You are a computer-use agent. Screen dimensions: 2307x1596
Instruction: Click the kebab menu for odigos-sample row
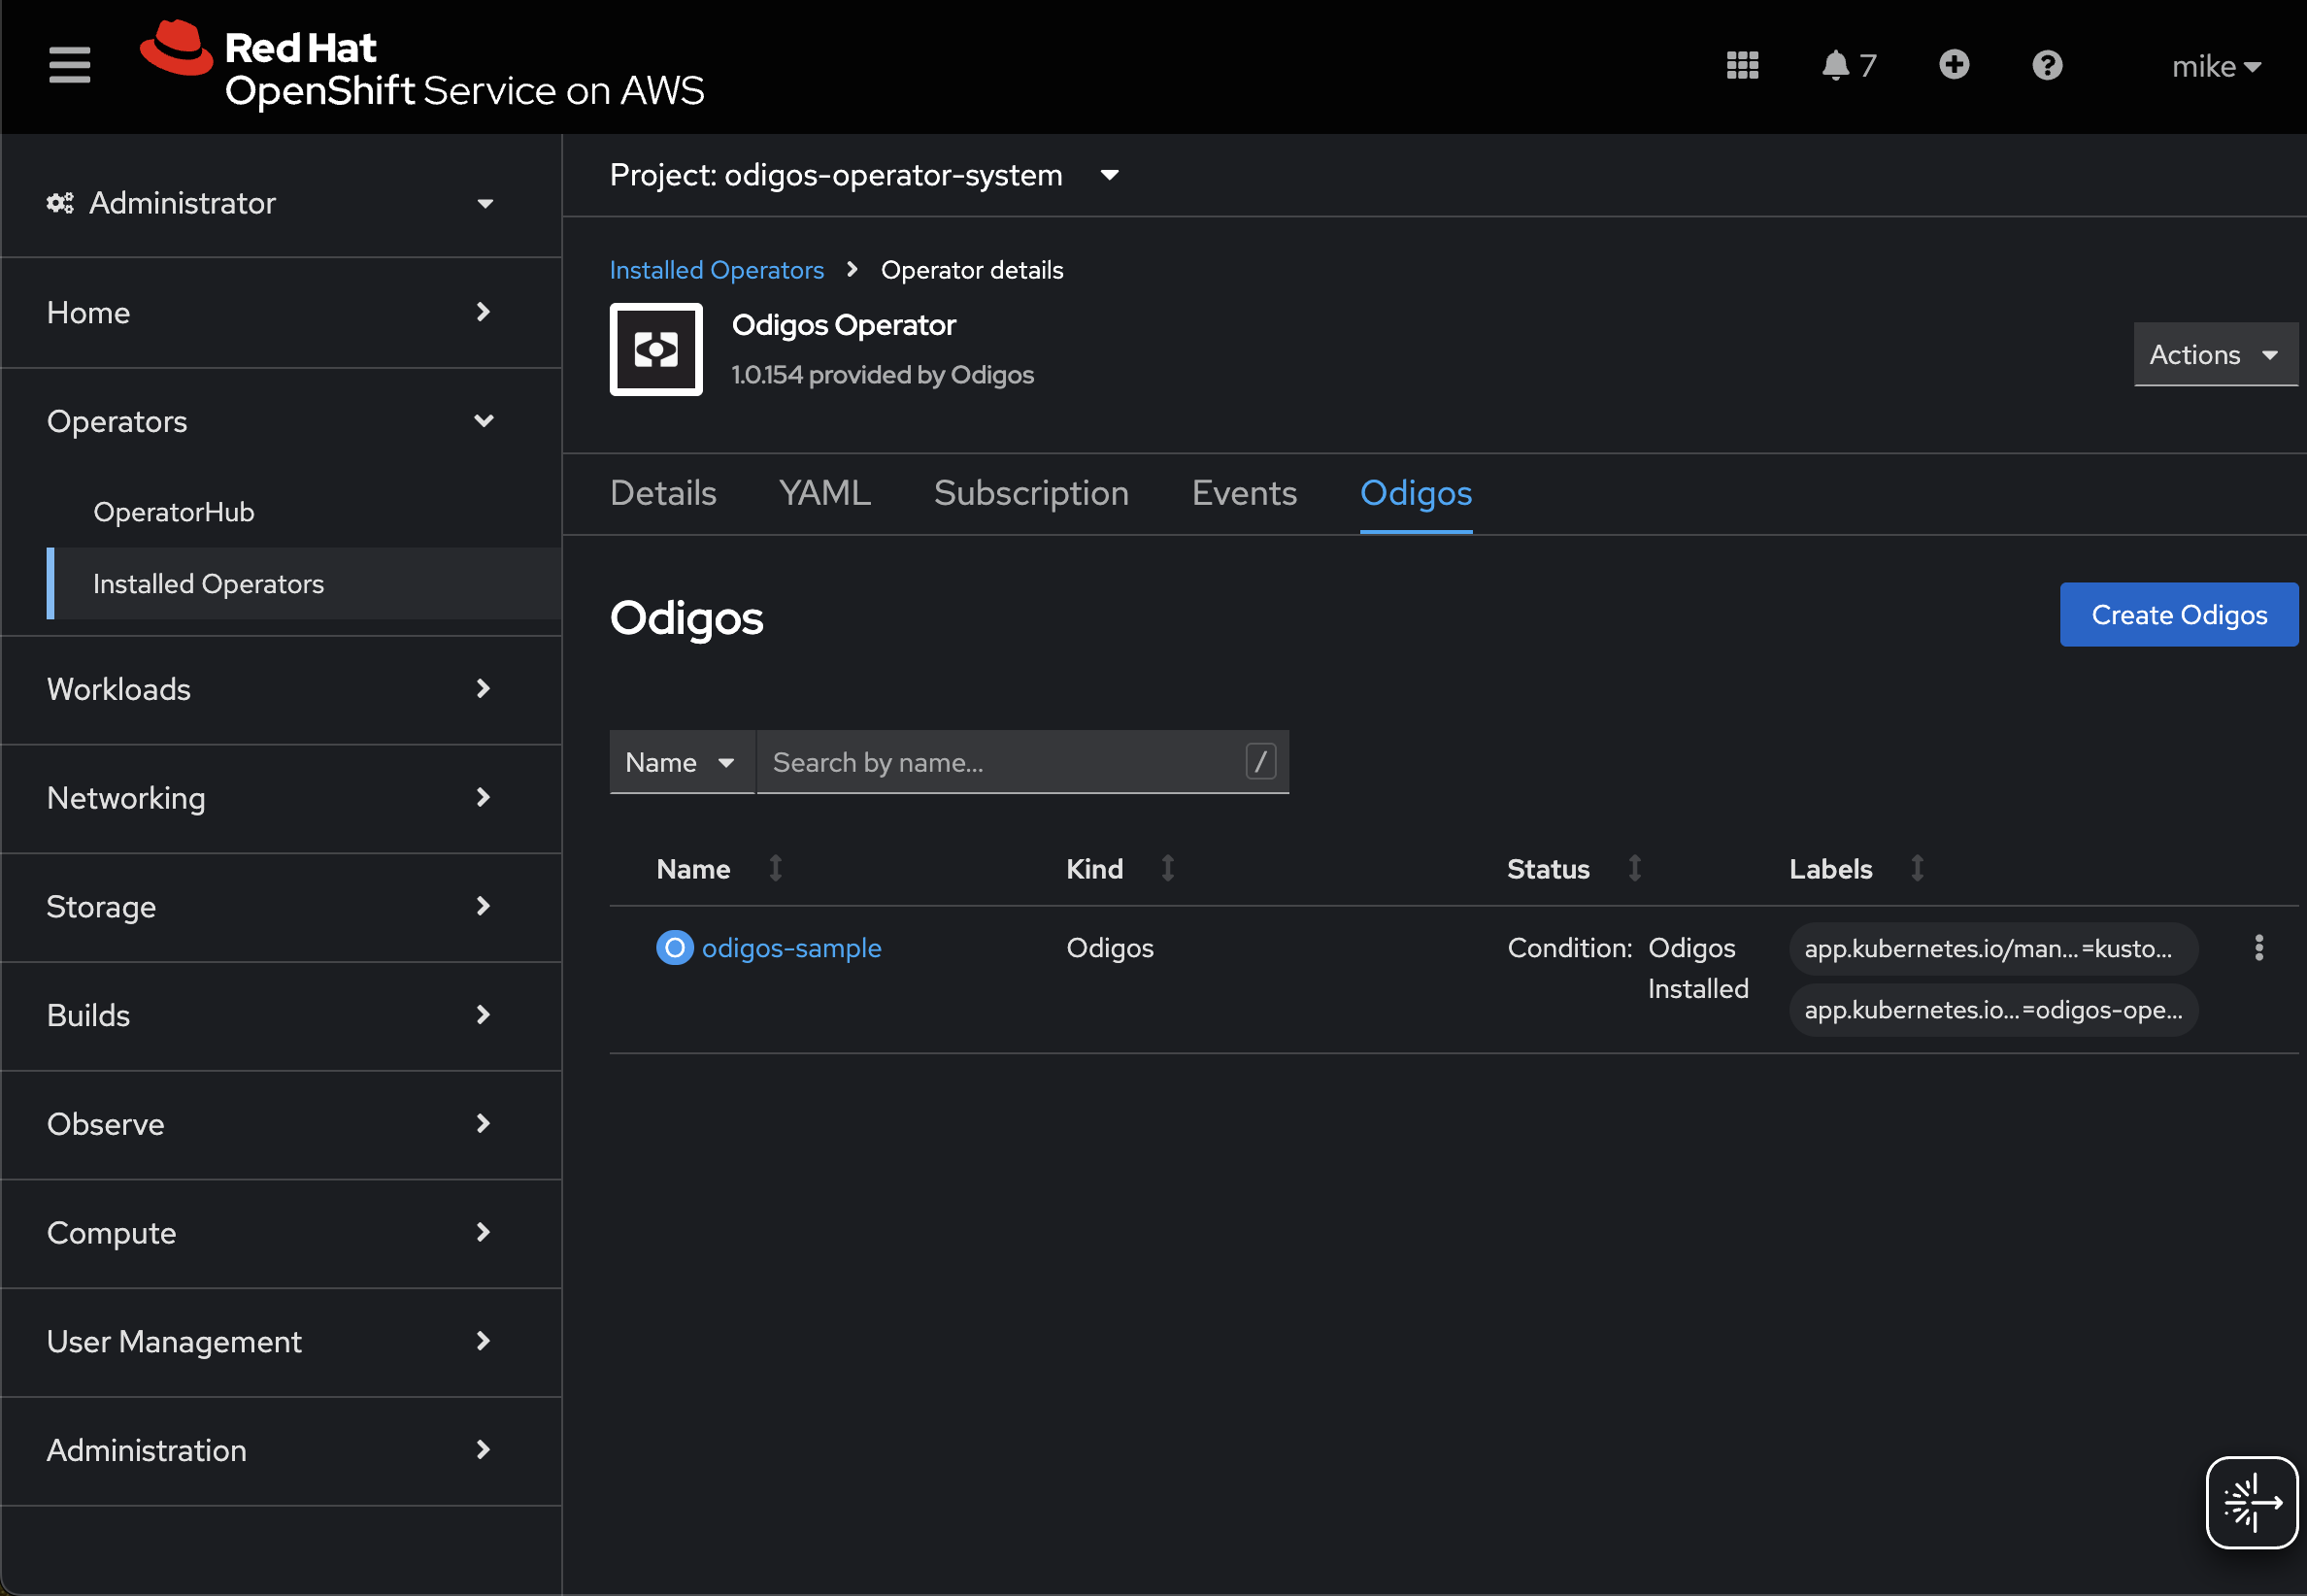2258,947
